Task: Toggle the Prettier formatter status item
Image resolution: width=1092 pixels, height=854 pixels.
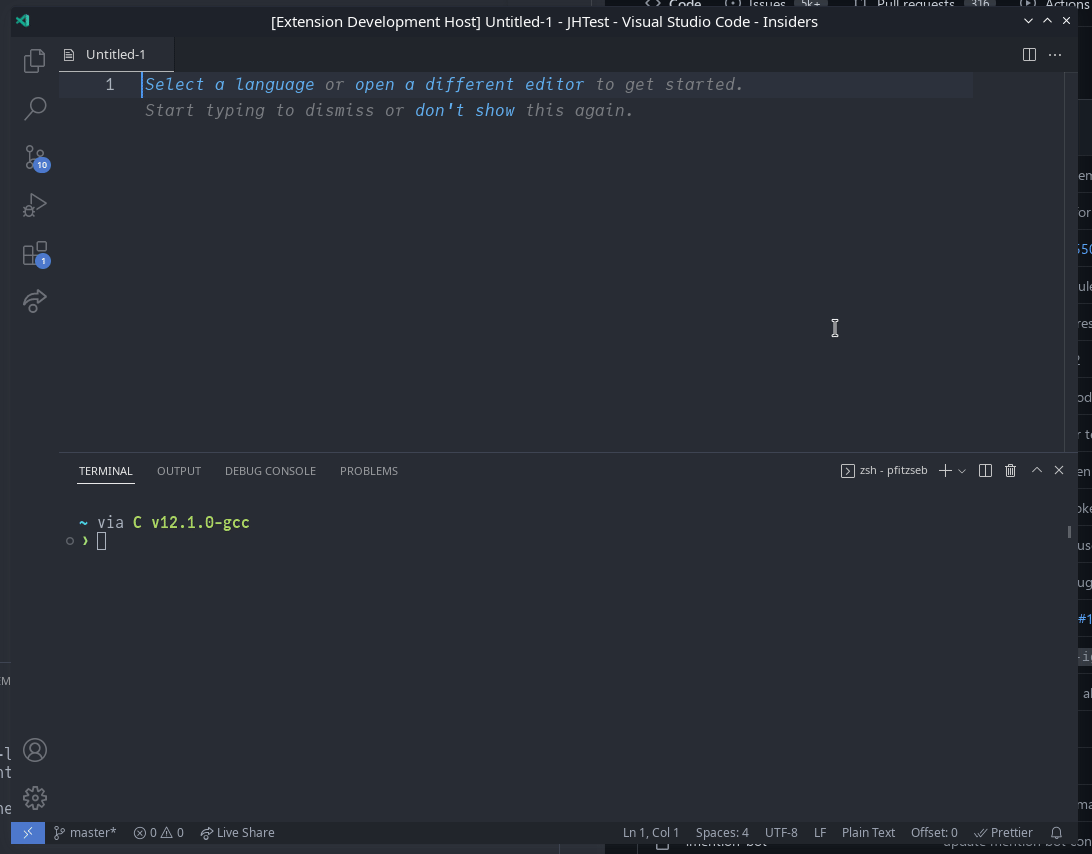Action: [1003, 832]
